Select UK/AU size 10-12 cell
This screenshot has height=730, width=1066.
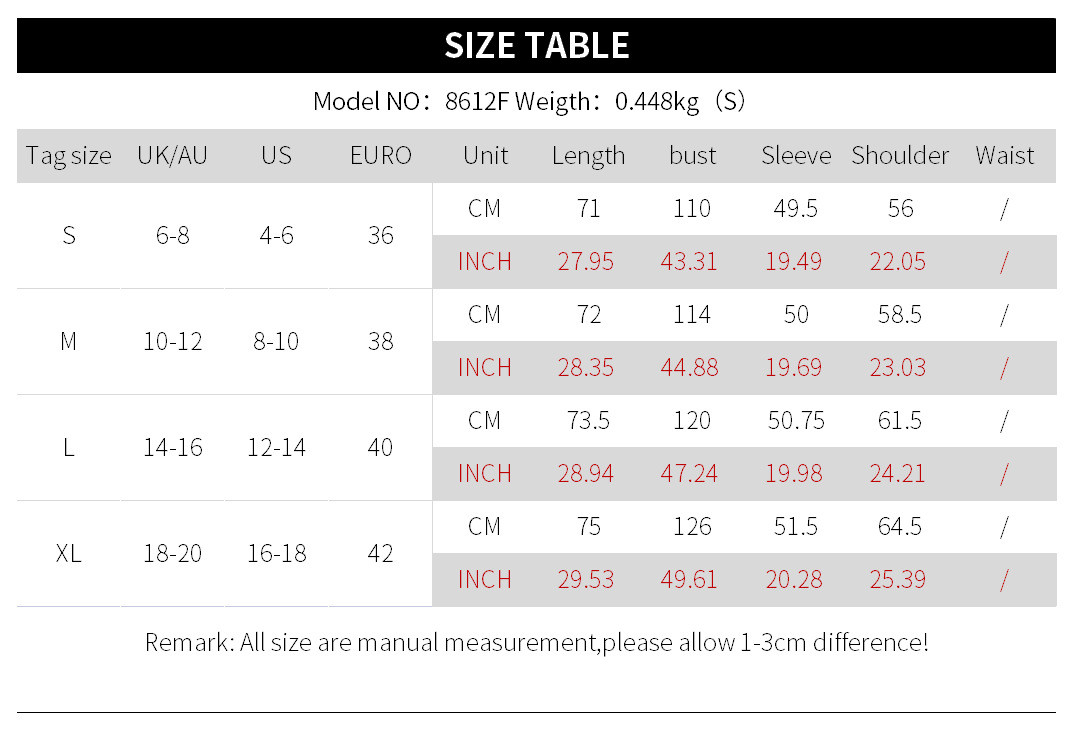[x=172, y=342]
